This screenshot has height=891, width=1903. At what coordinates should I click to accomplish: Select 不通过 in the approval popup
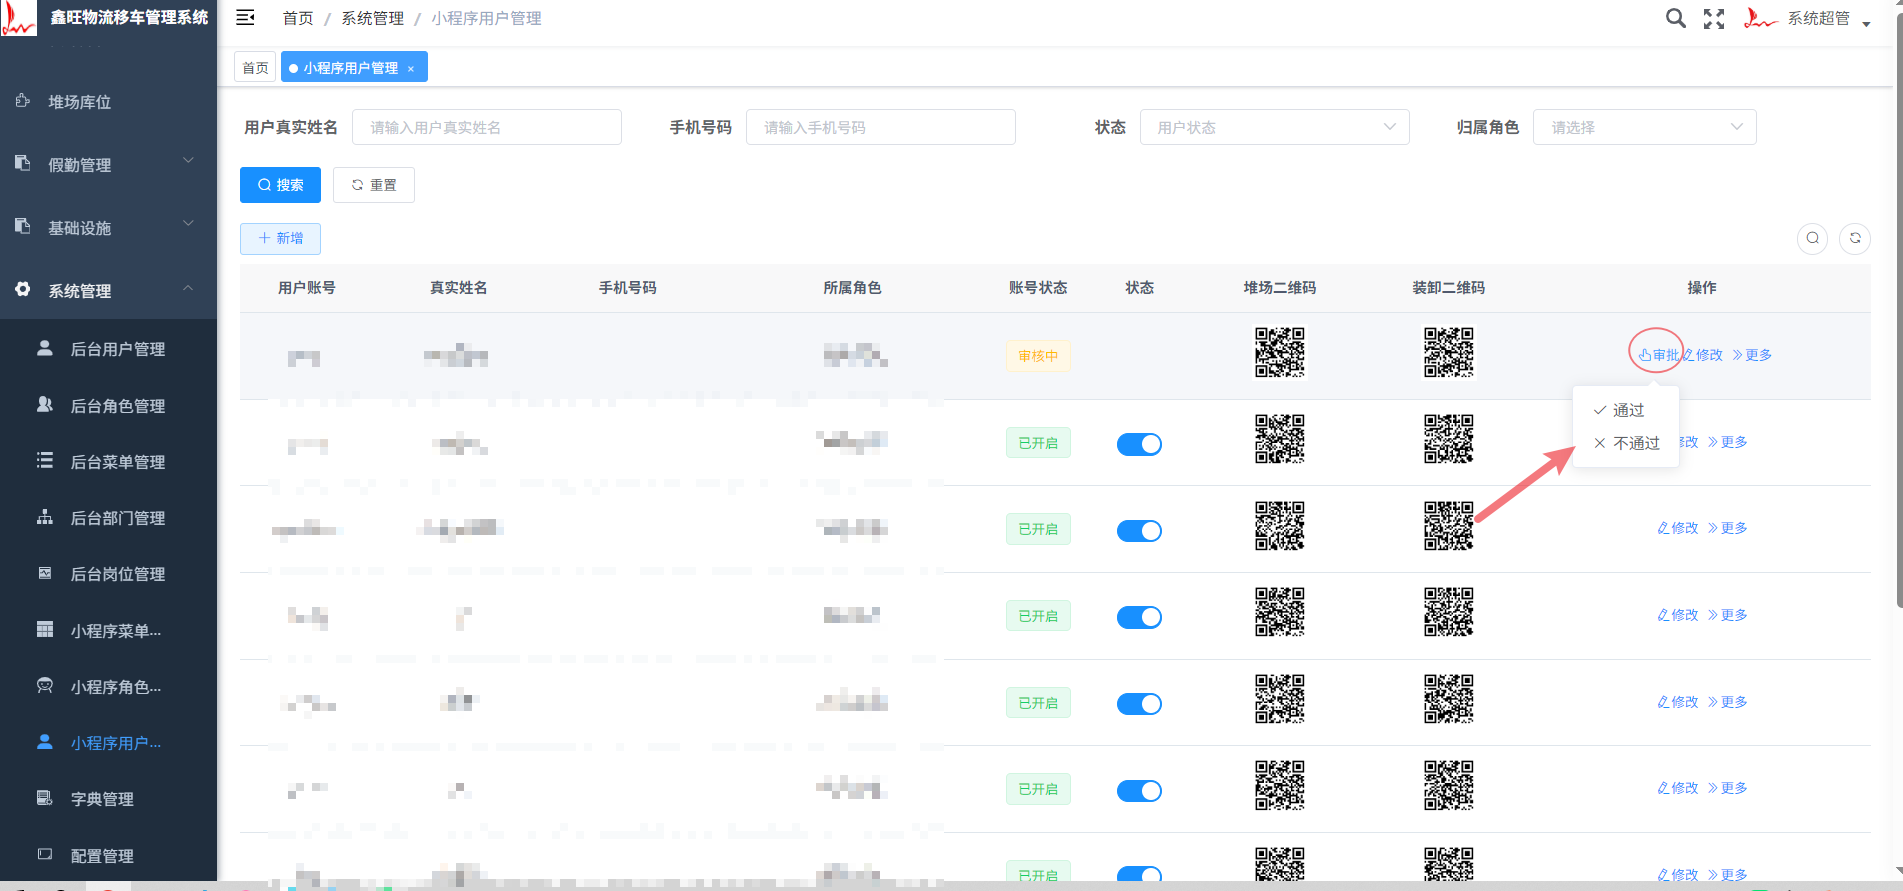(x=1626, y=443)
